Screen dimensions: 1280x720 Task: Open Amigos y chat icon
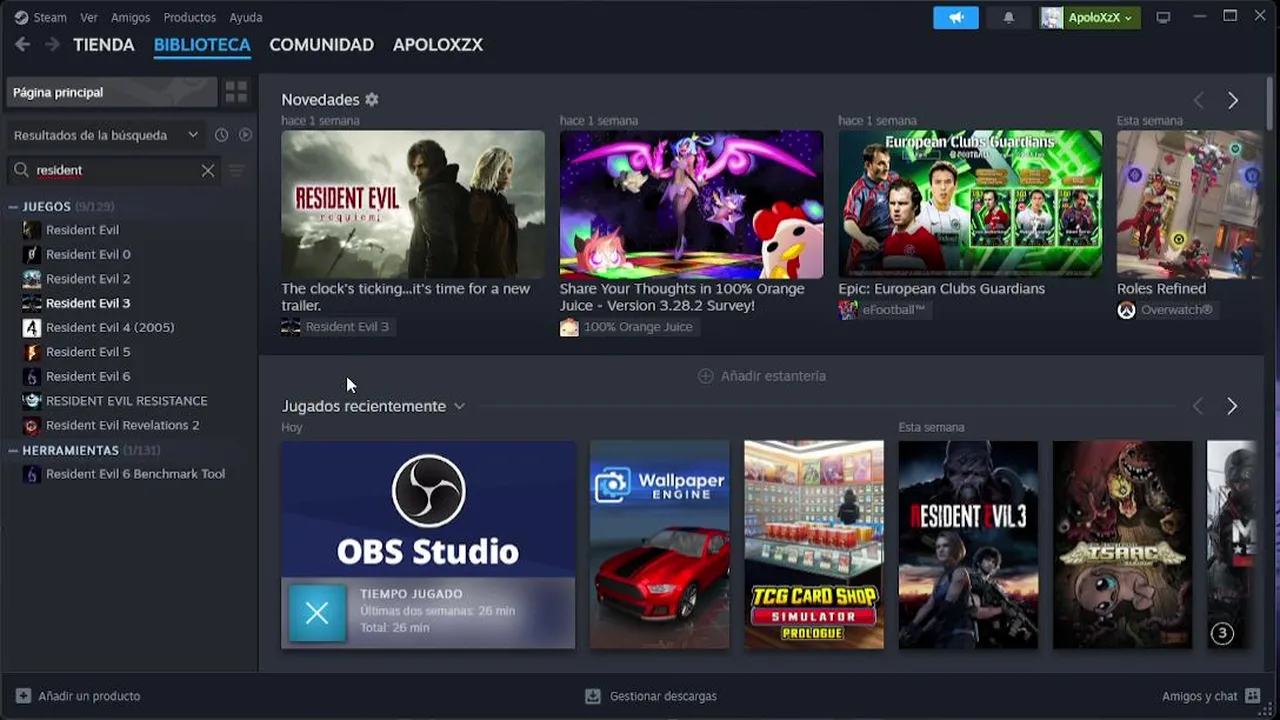pyautogui.click(x=1253, y=696)
